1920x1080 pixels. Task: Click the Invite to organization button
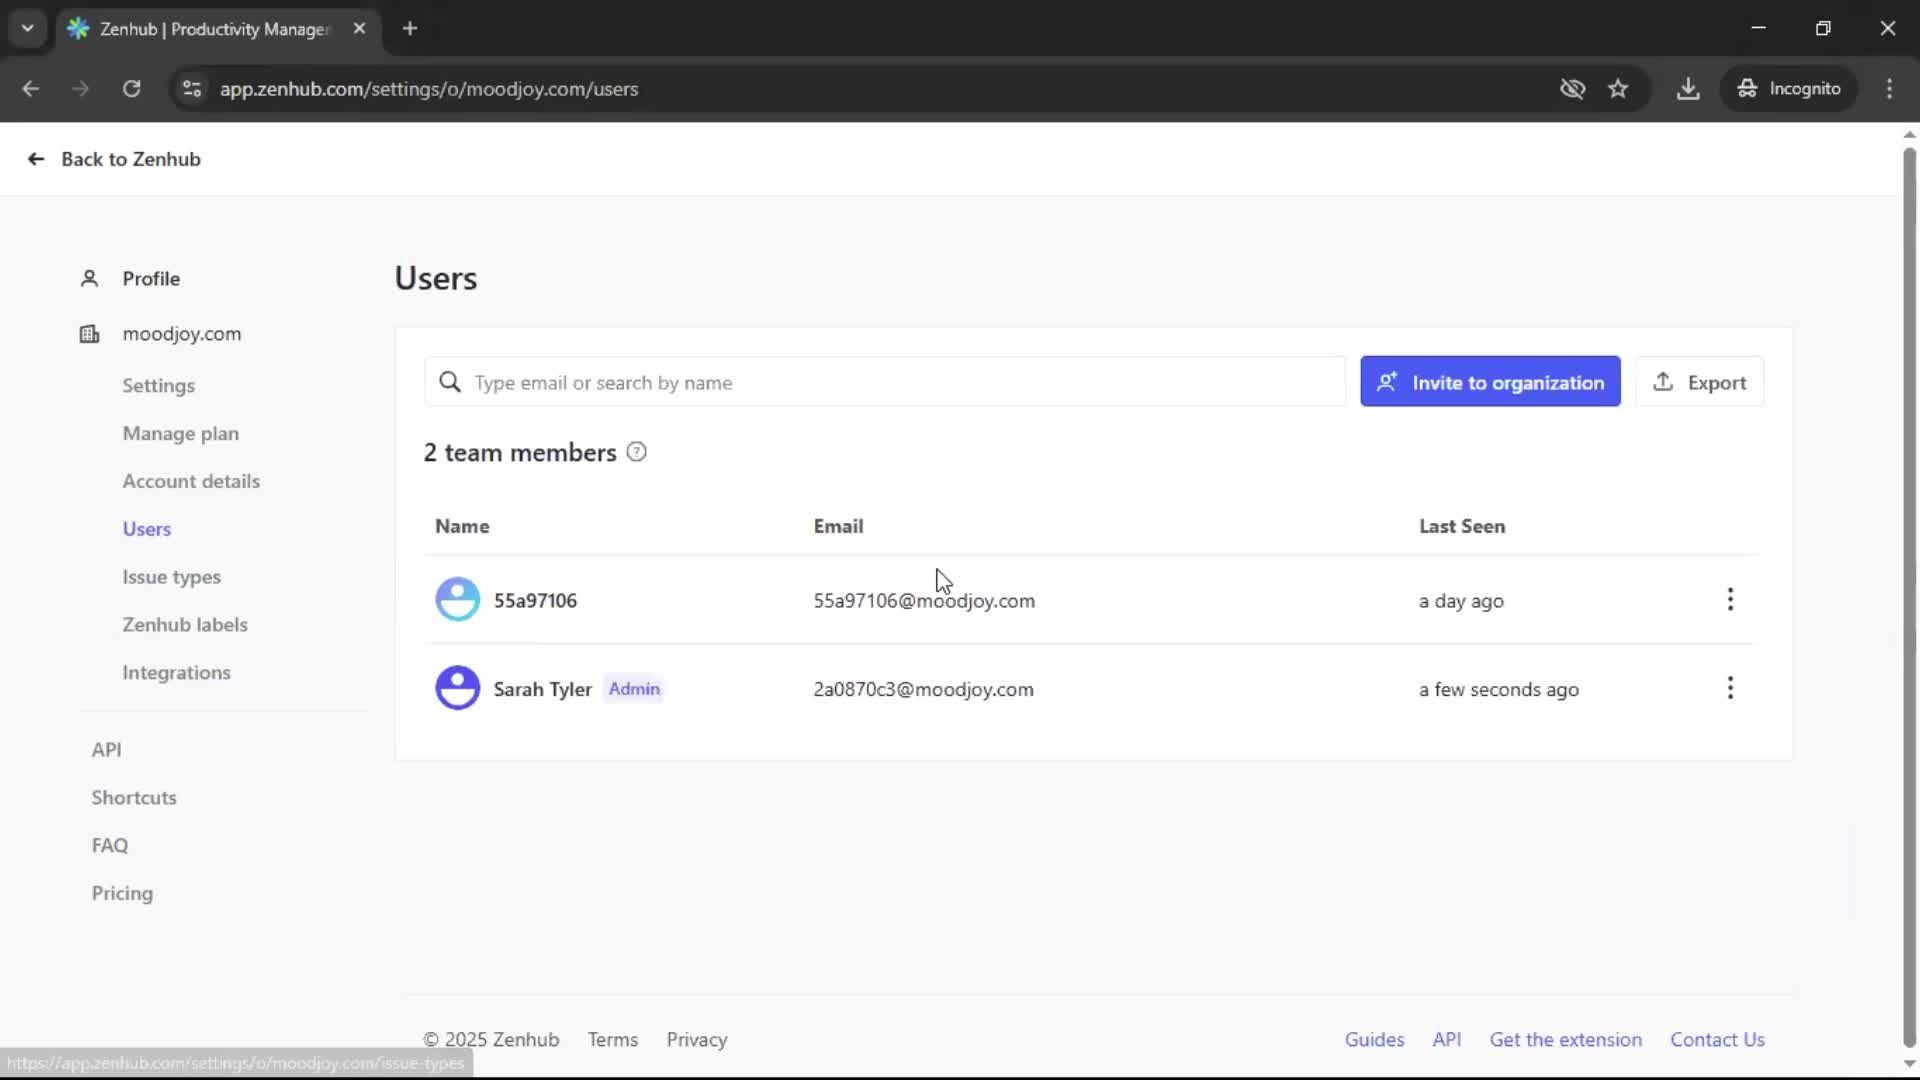1489,381
